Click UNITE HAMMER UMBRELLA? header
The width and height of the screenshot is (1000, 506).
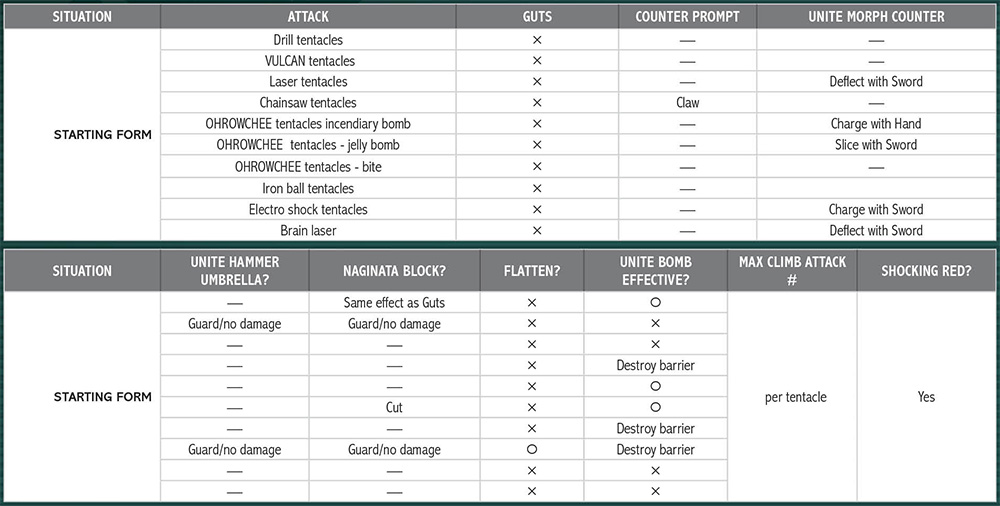235,271
